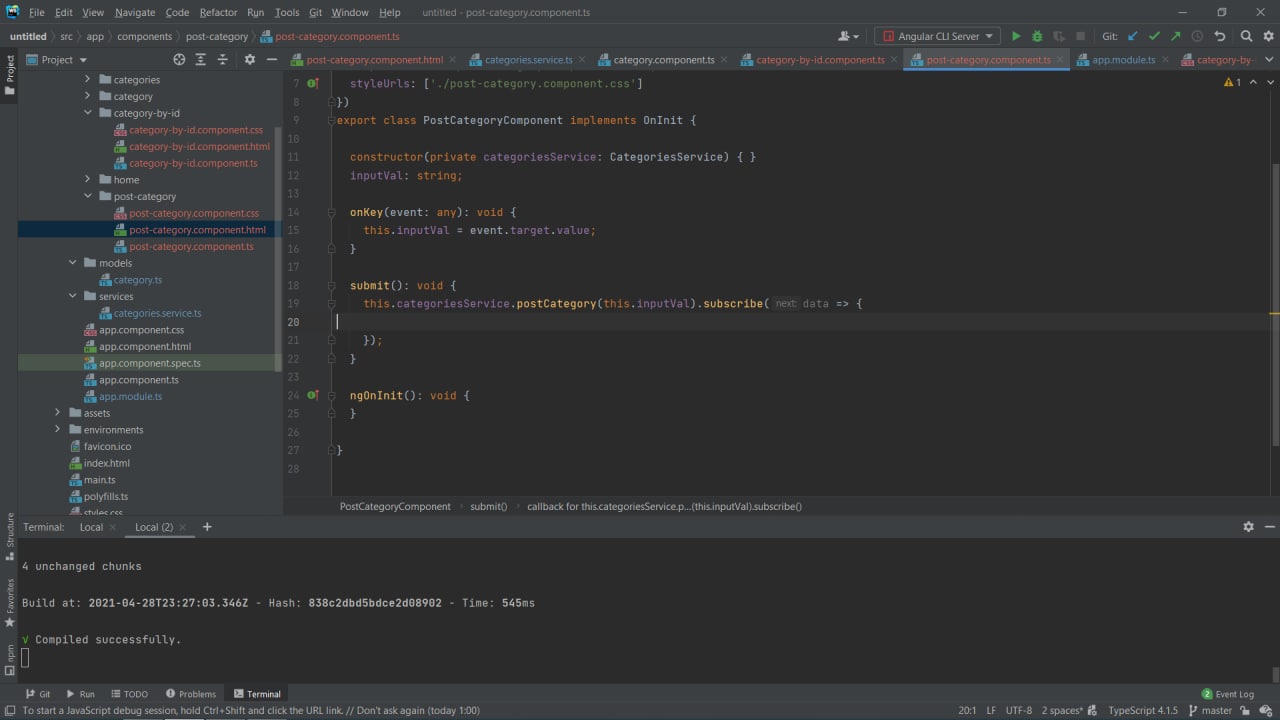Click the Git update project arrow
The width and height of the screenshot is (1280, 720).
(x=1133, y=36)
